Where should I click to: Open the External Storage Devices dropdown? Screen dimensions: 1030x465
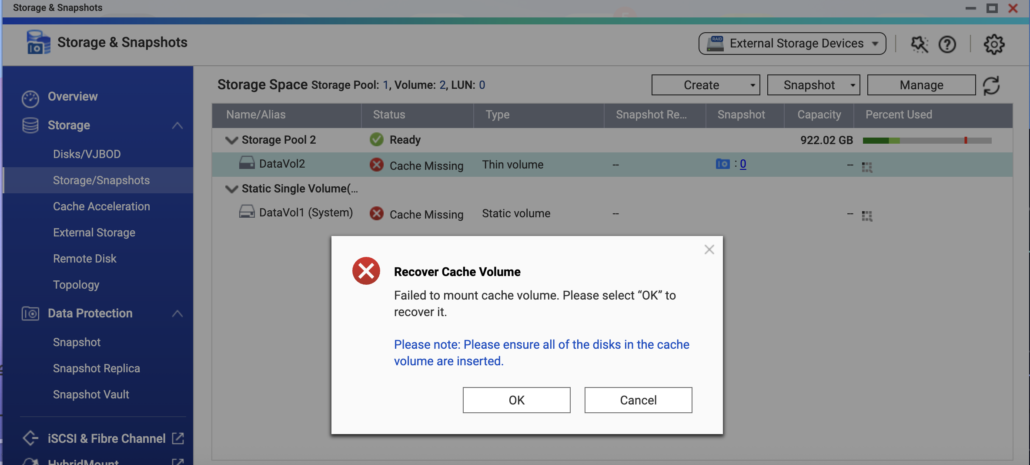coord(792,44)
